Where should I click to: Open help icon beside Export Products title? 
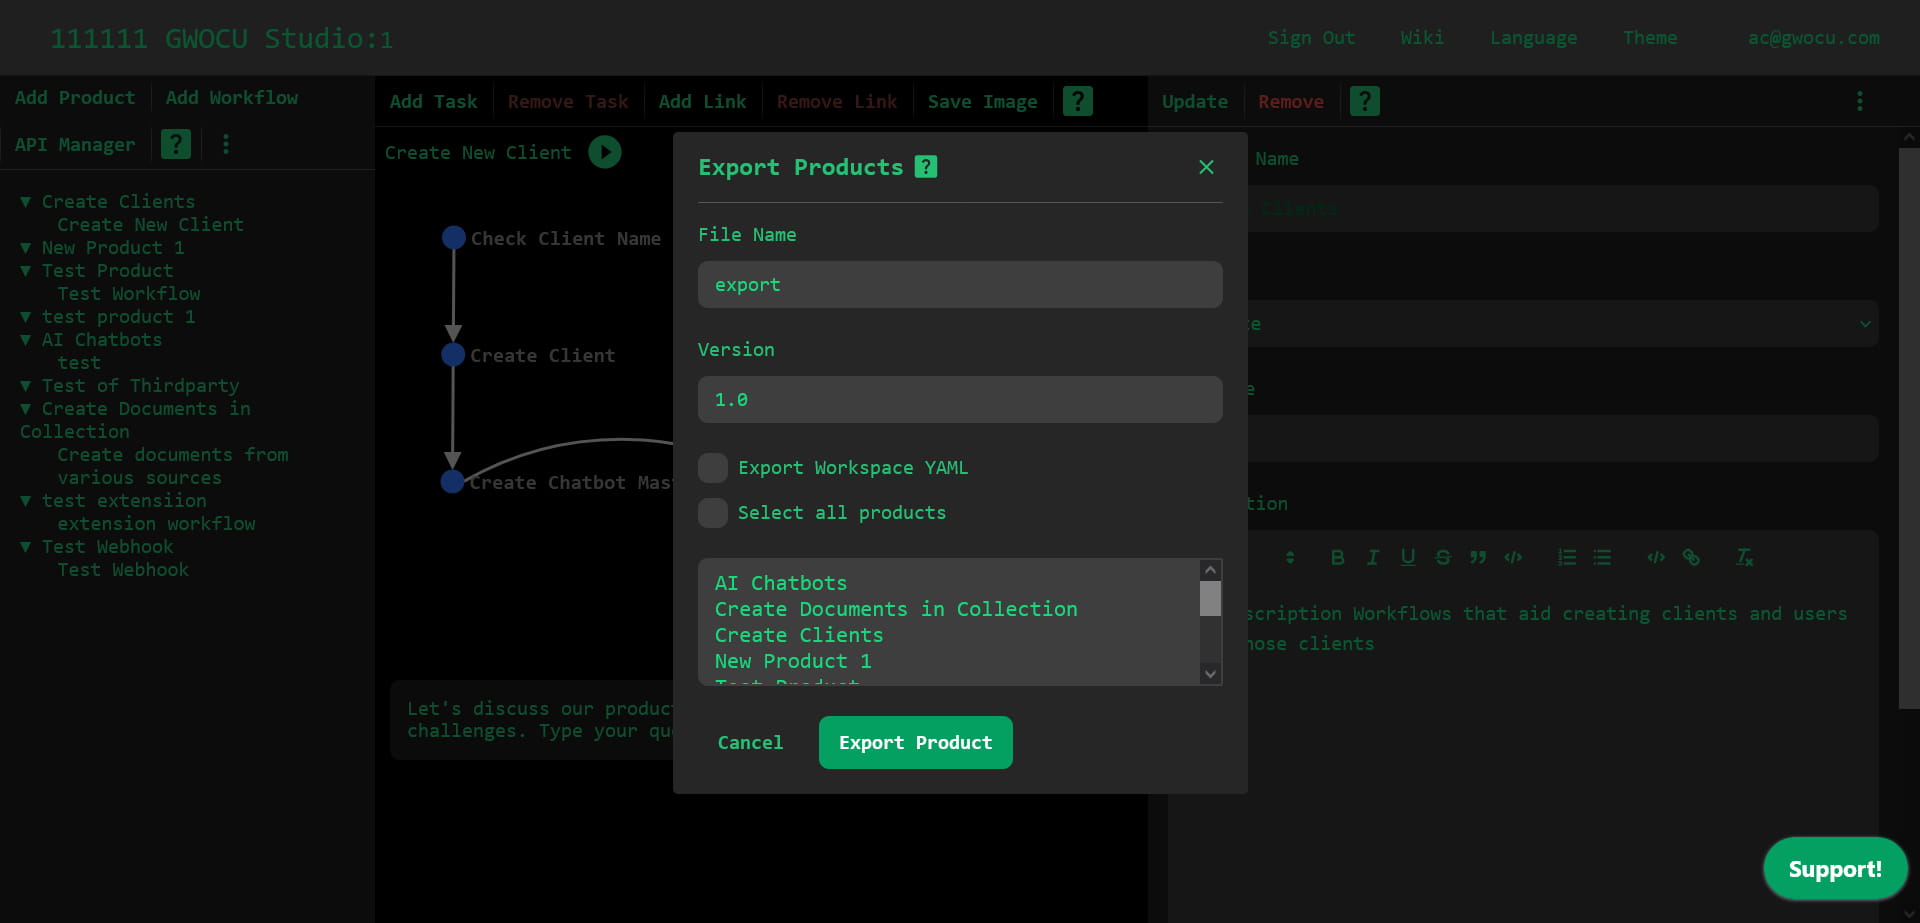(x=926, y=167)
